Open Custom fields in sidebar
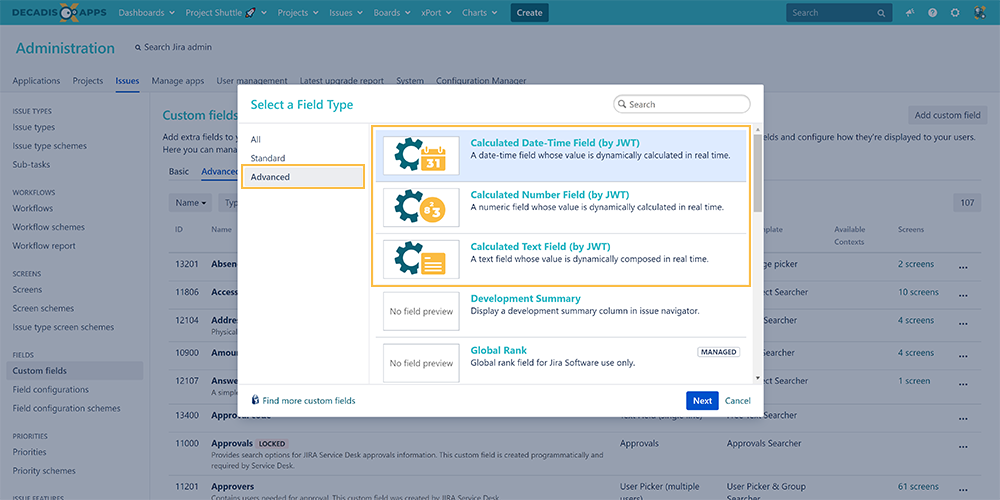The width and height of the screenshot is (1000, 500). click(75, 371)
